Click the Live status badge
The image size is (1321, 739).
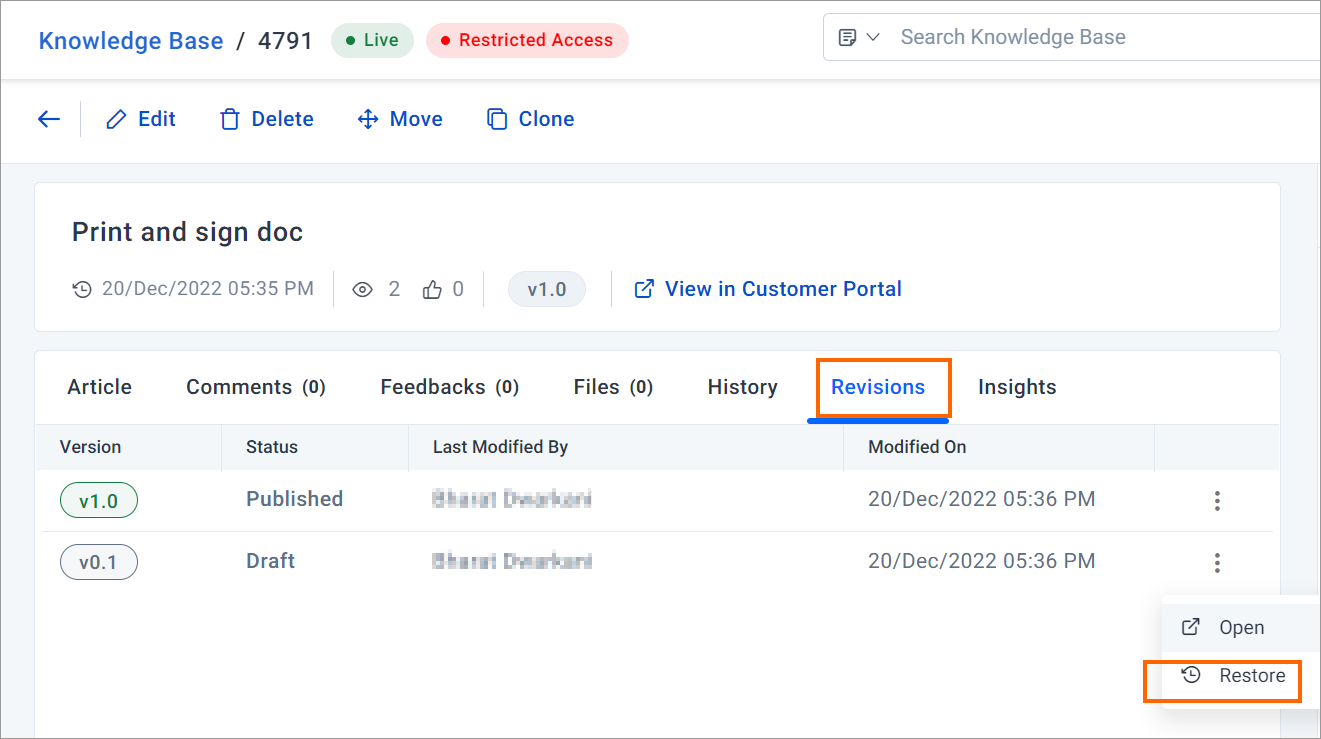pyautogui.click(x=372, y=41)
